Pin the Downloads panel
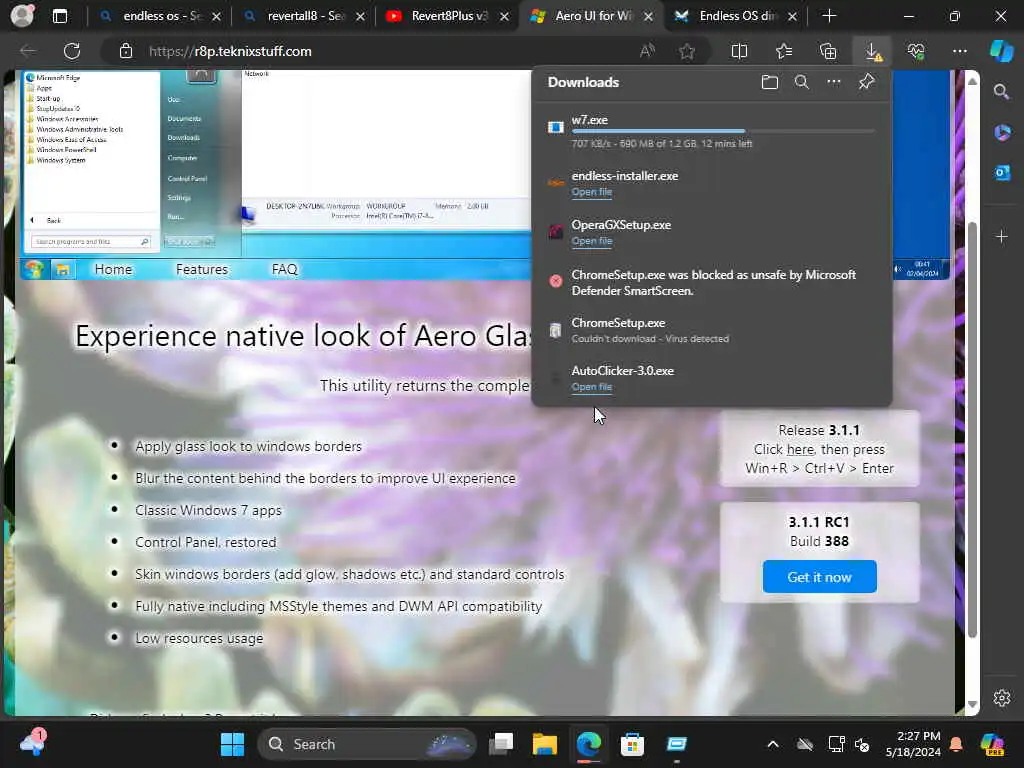1024x768 pixels. pos(866,82)
